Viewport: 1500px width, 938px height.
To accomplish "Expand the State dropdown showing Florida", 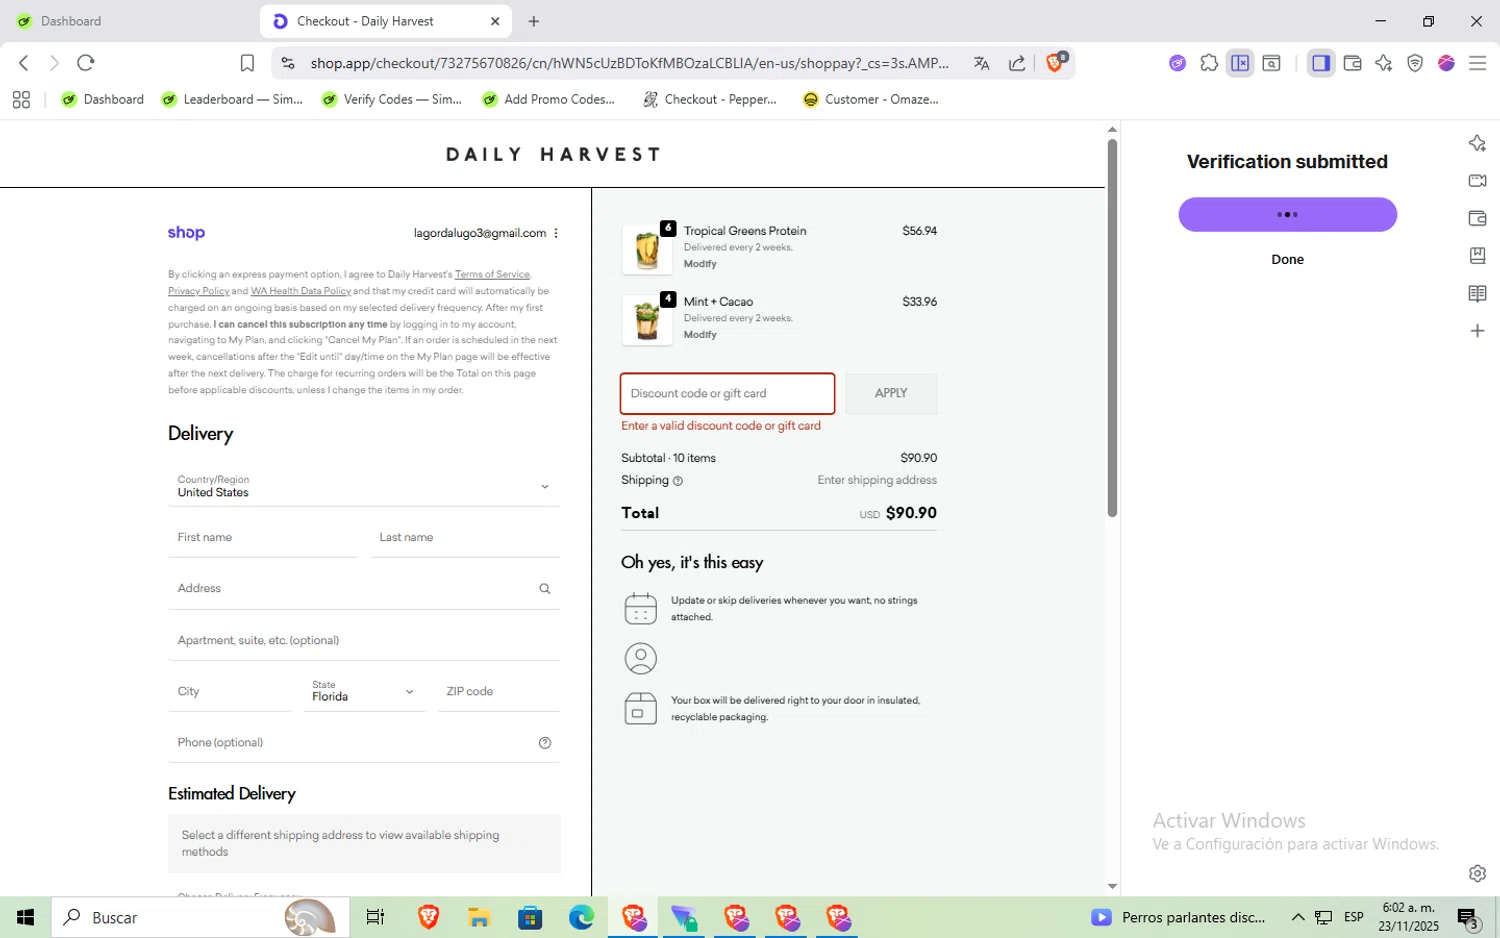I will pos(364,691).
